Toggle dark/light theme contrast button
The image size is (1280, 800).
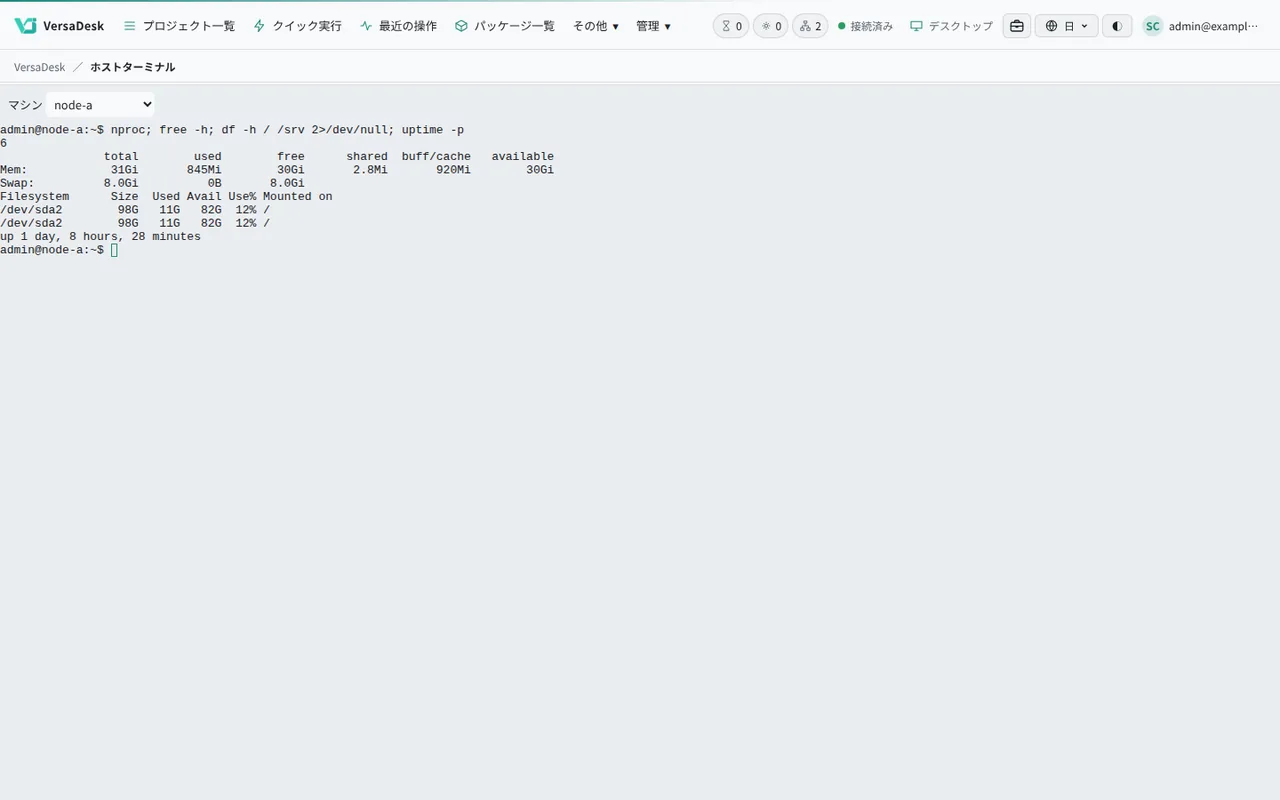1117,26
